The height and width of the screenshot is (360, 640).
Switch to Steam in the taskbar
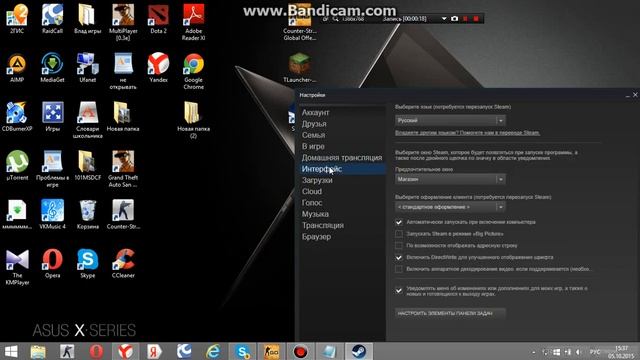[x=359, y=351]
